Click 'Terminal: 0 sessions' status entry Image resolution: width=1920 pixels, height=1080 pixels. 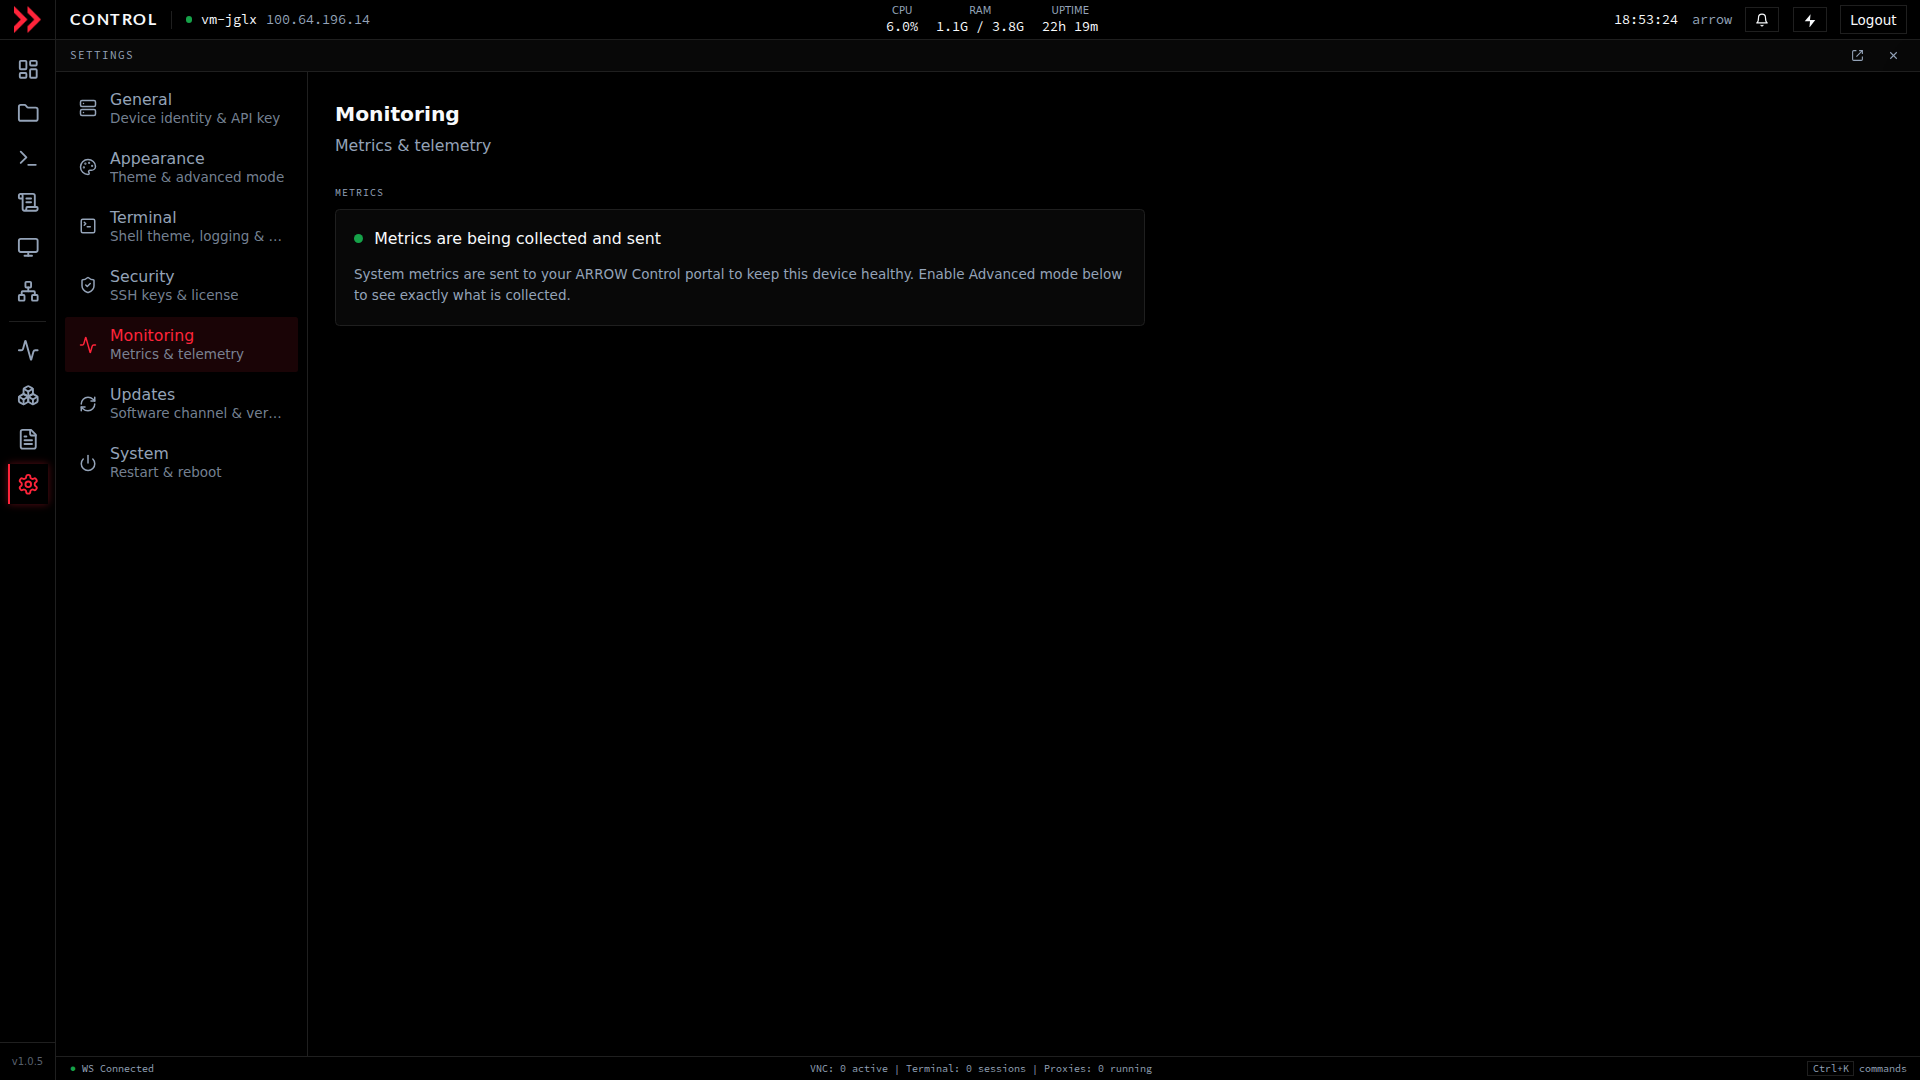coord(965,1068)
